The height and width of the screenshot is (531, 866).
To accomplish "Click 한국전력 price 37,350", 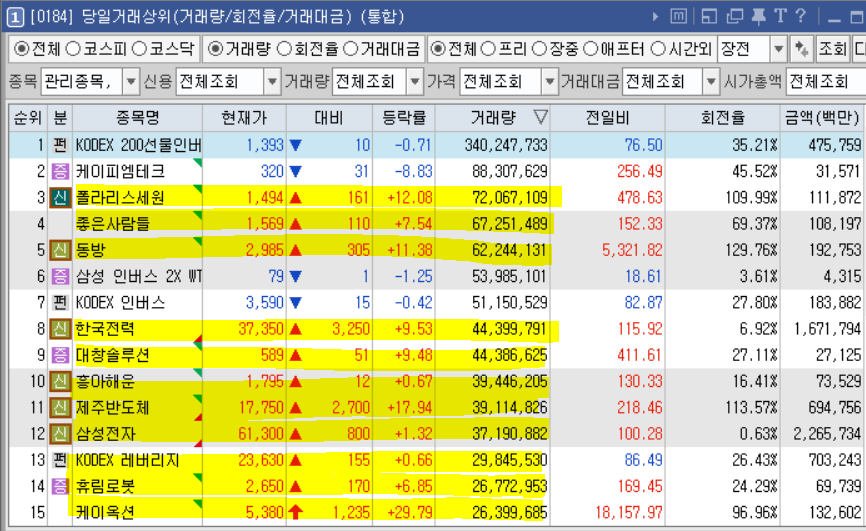I will pos(261,329).
